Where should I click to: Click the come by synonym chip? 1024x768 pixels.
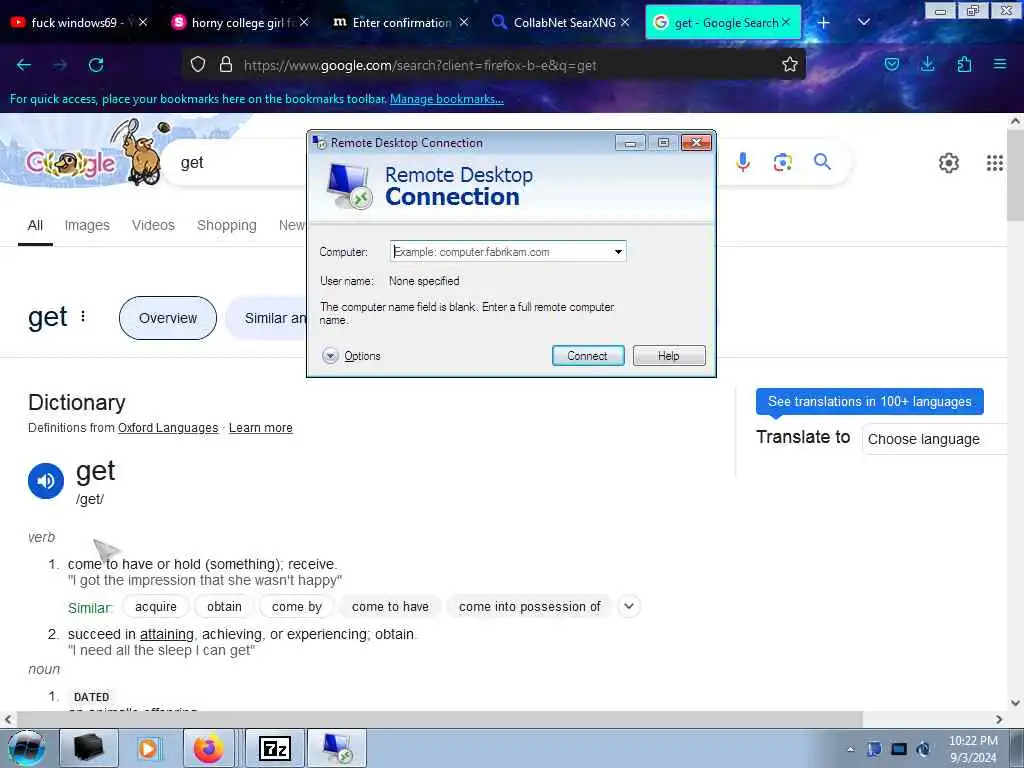[x=296, y=607]
